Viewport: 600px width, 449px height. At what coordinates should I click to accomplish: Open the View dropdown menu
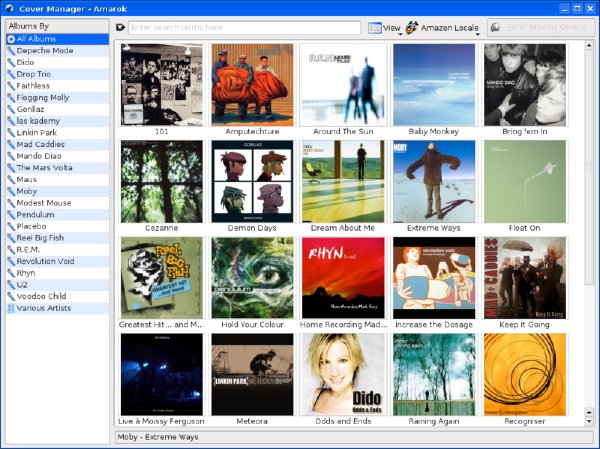[x=385, y=28]
